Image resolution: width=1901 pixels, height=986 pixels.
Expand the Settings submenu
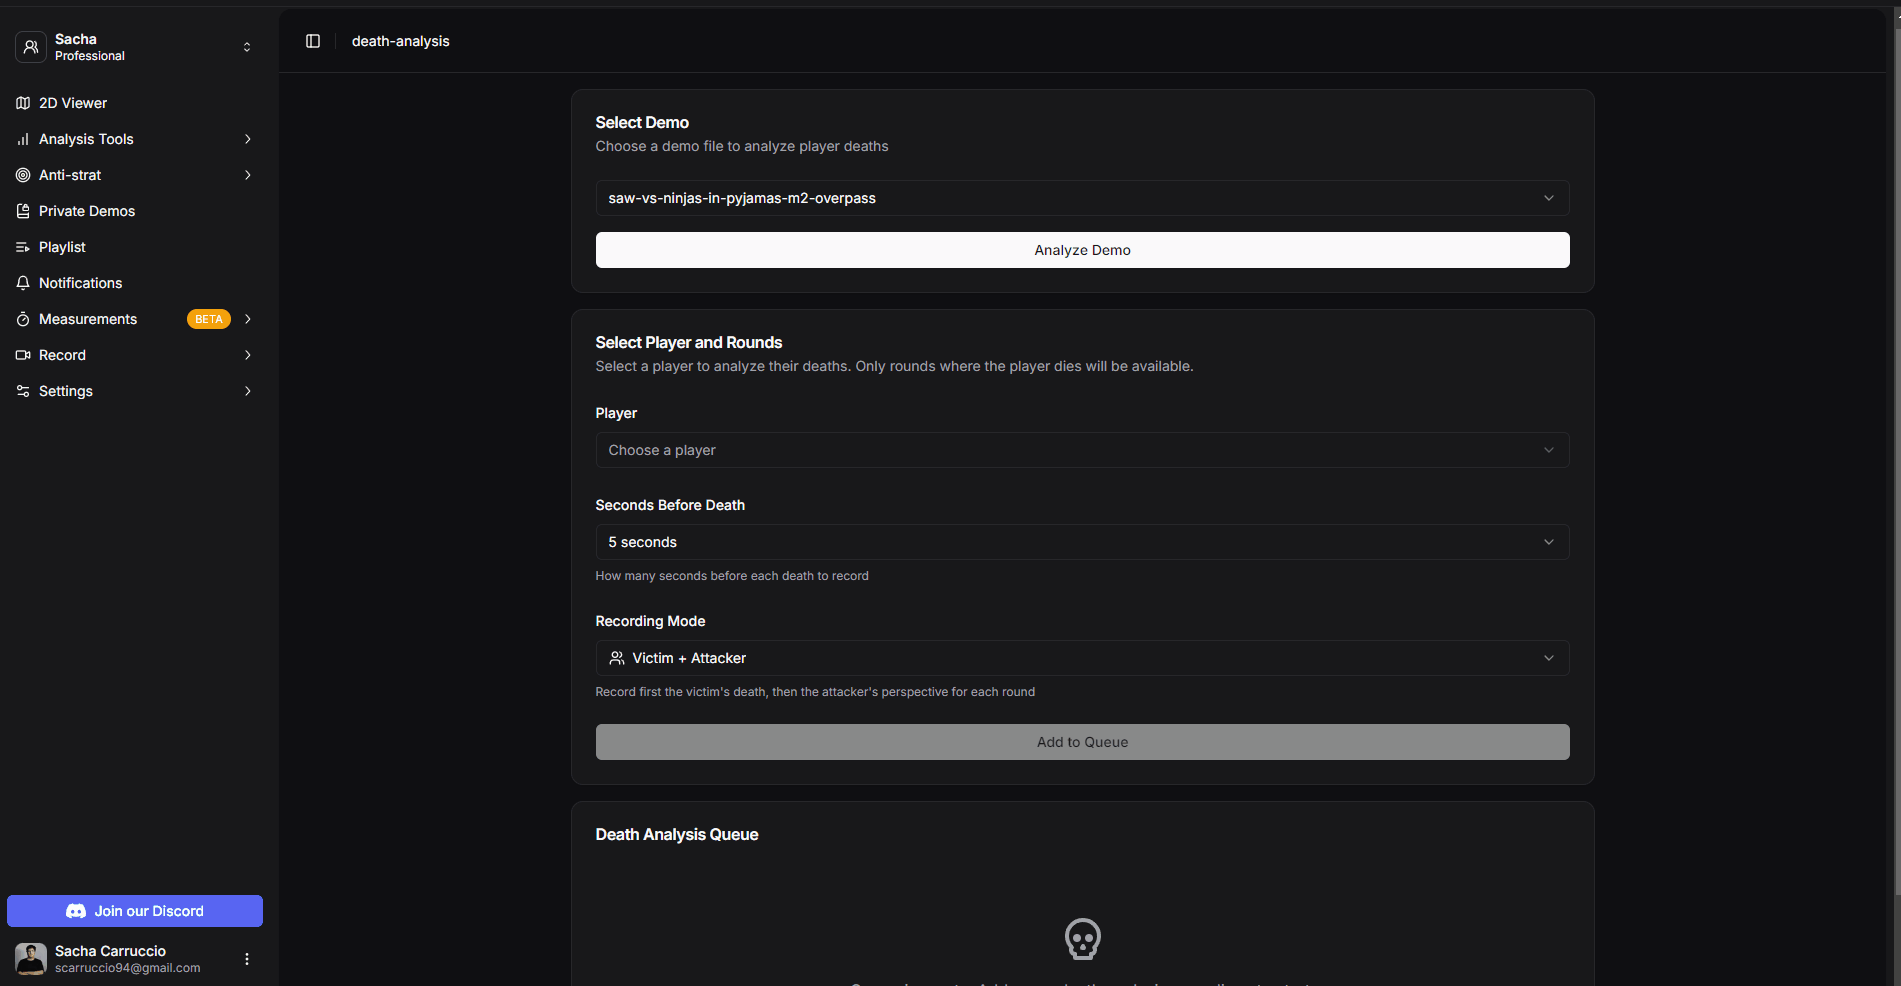pyautogui.click(x=247, y=391)
